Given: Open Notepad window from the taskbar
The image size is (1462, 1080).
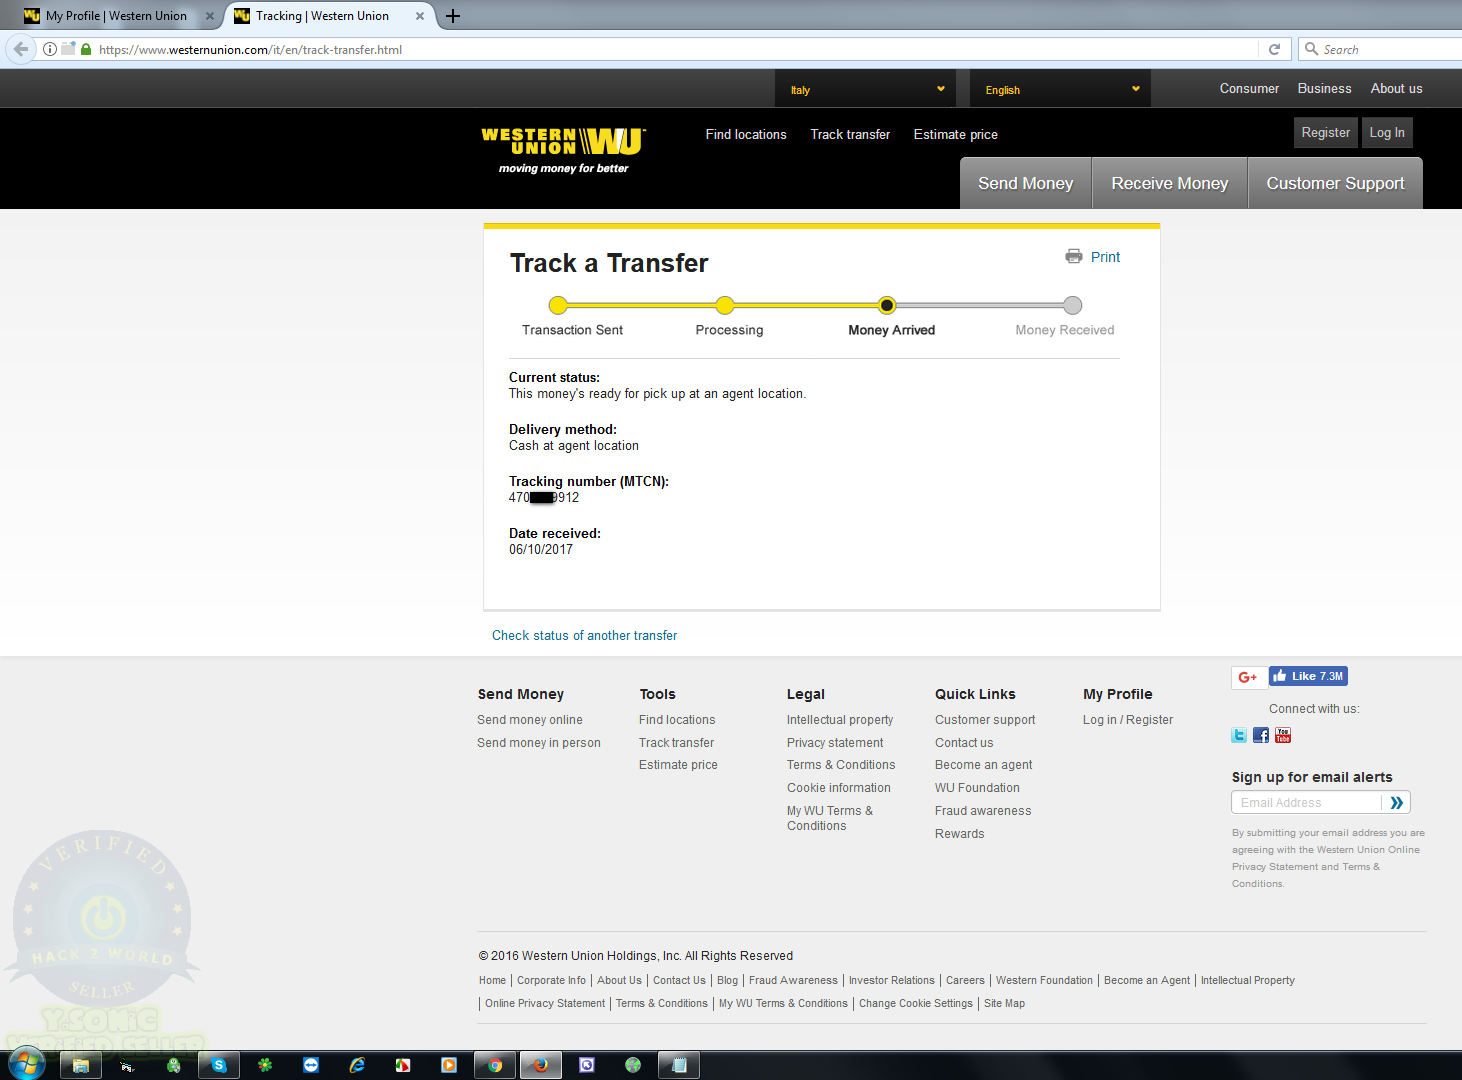Looking at the screenshot, I should tap(679, 1065).
